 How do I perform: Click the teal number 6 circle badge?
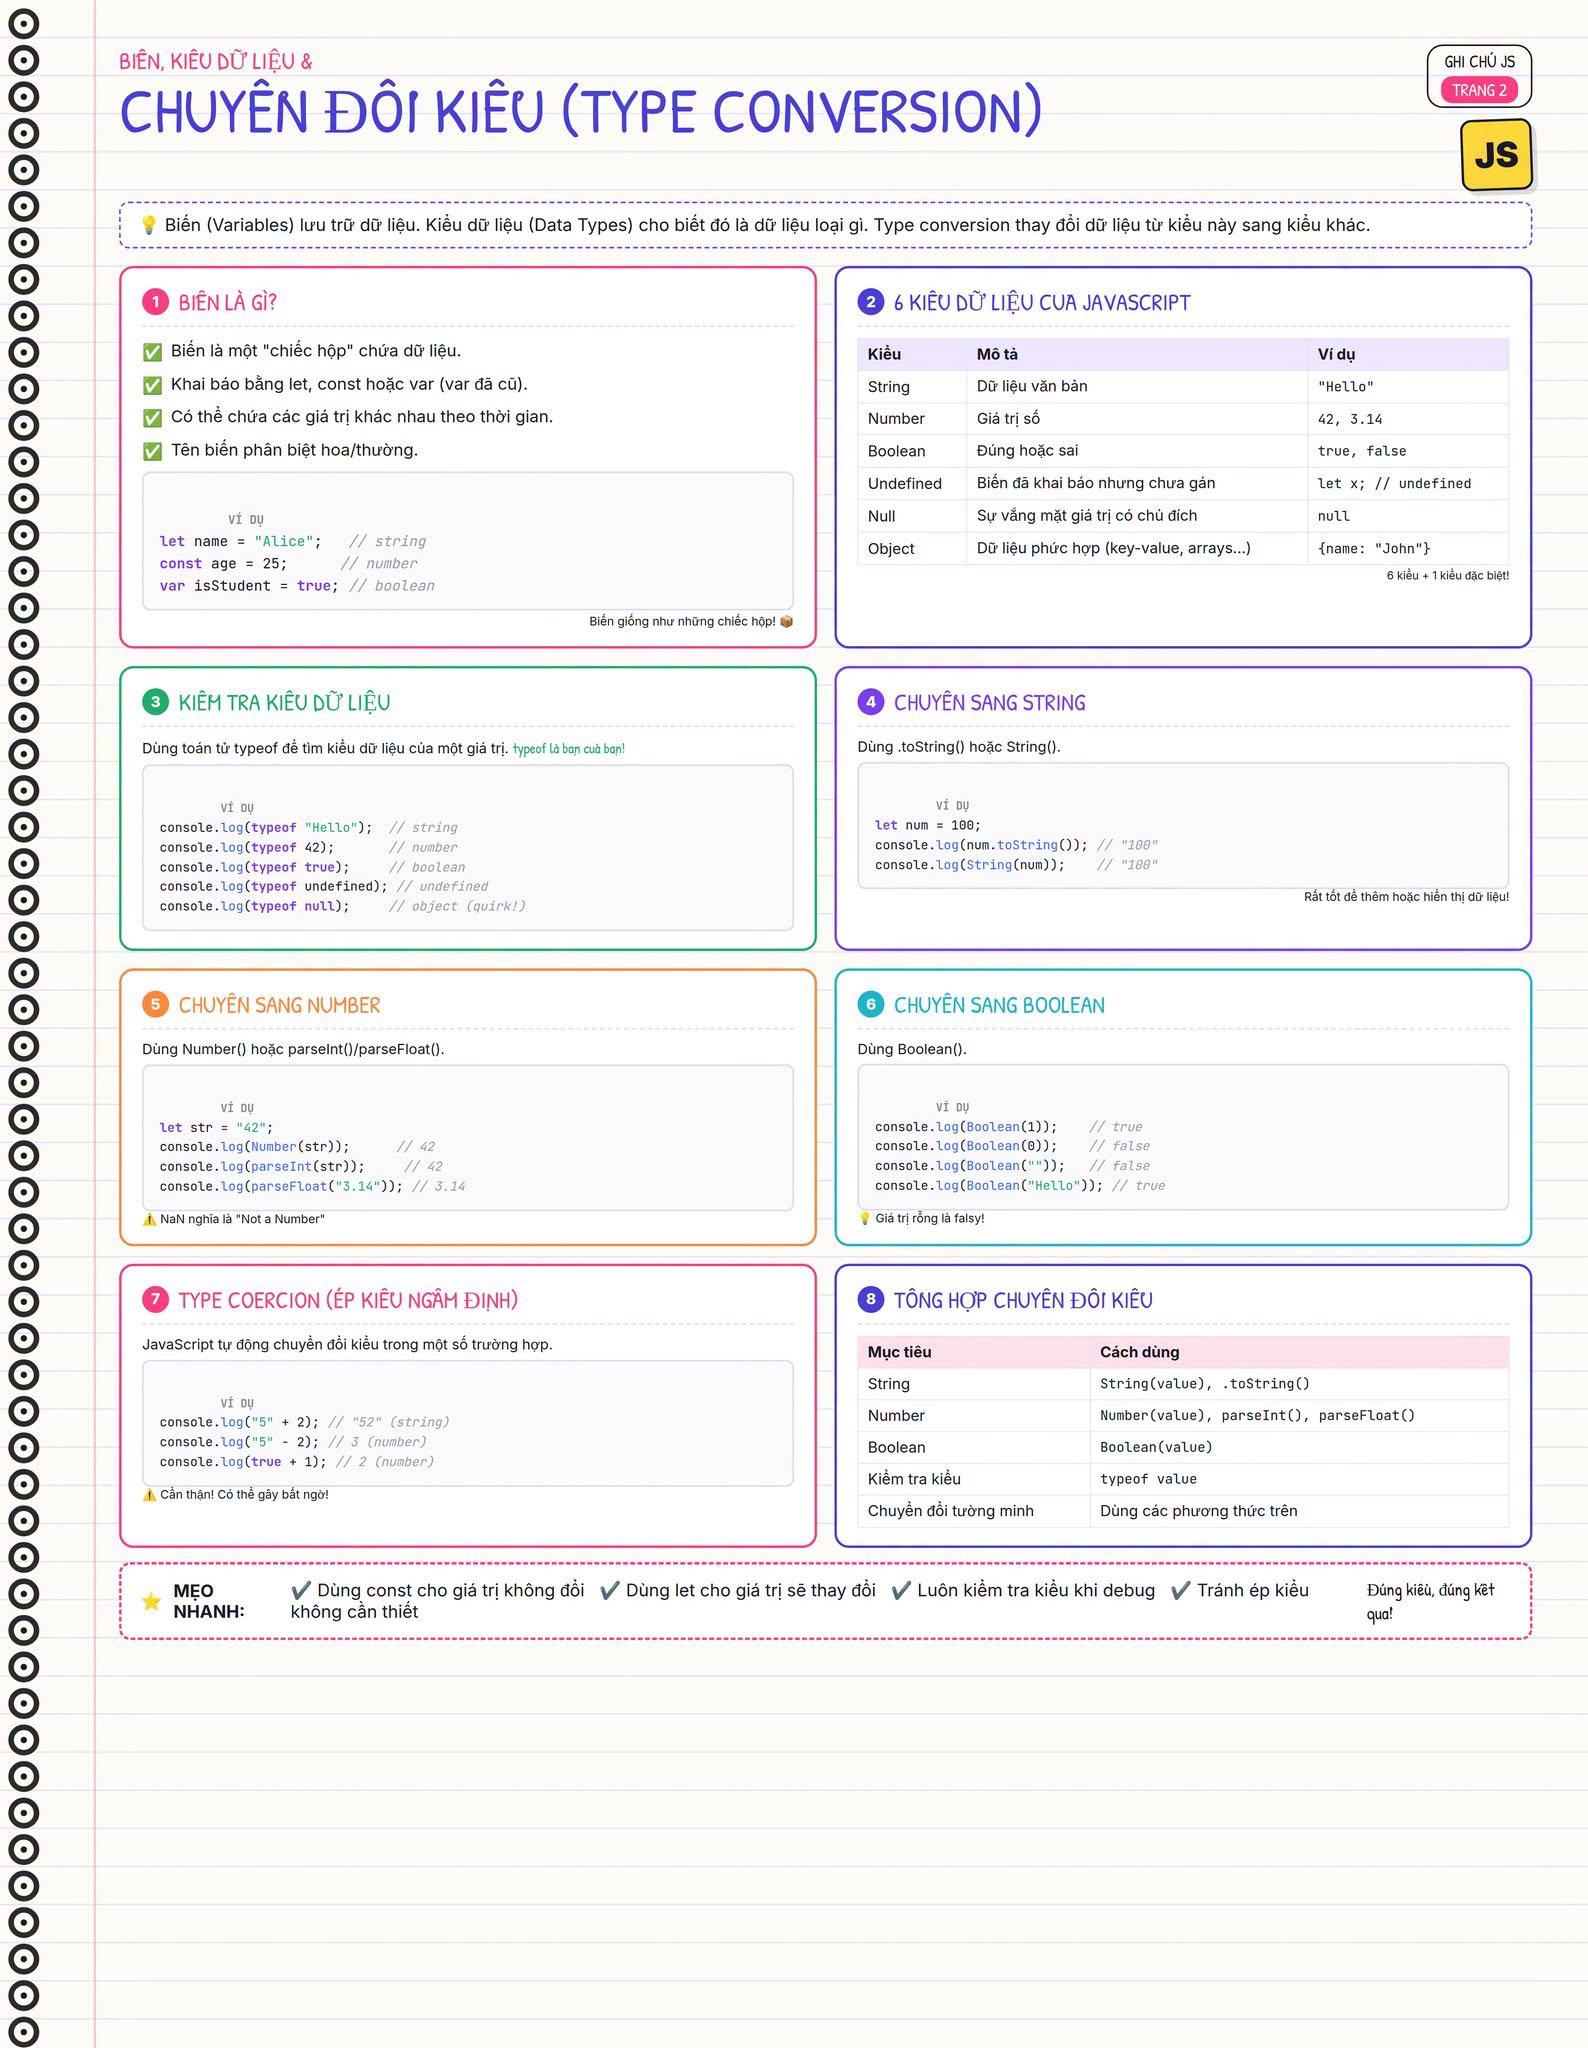[870, 1004]
